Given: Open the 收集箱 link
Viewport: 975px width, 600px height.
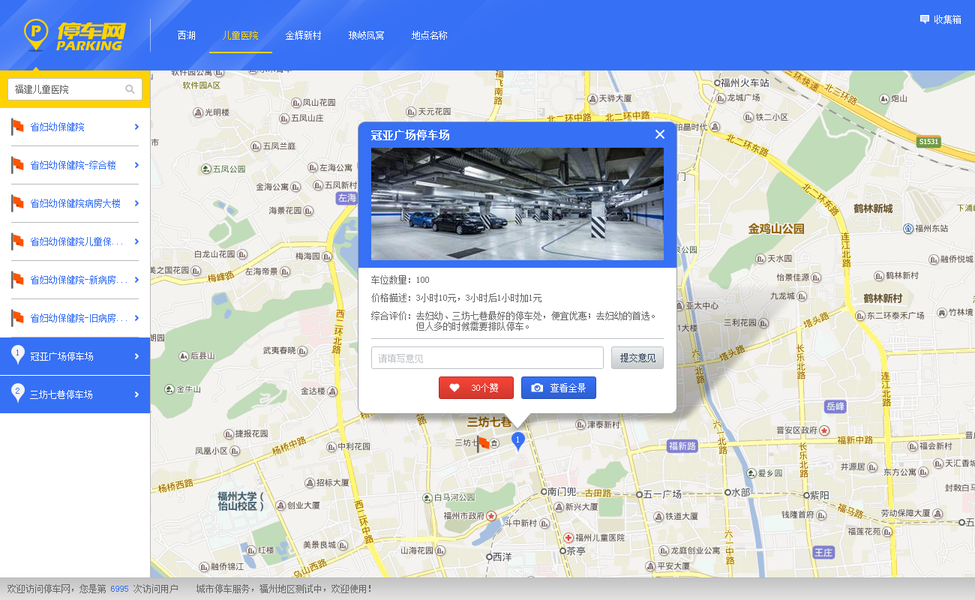Looking at the screenshot, I should (940, 19).
